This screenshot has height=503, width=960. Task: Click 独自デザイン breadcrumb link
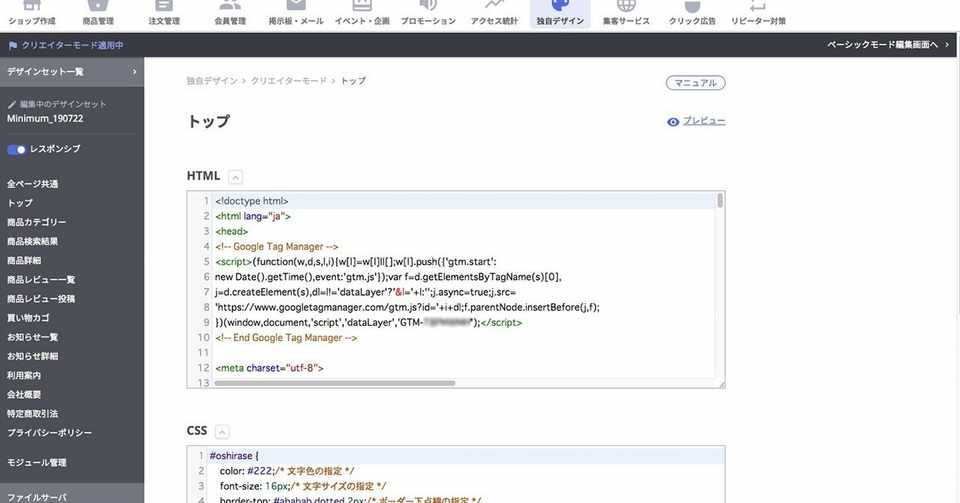pos(212,81)
